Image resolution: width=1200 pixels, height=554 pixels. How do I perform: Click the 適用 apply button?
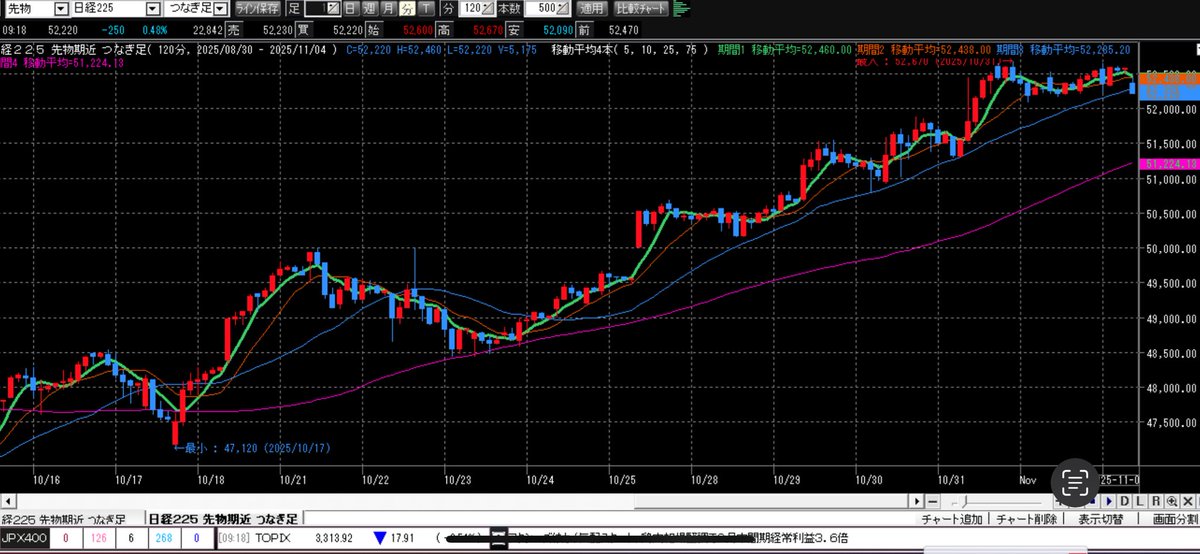[x=591, y=8]
